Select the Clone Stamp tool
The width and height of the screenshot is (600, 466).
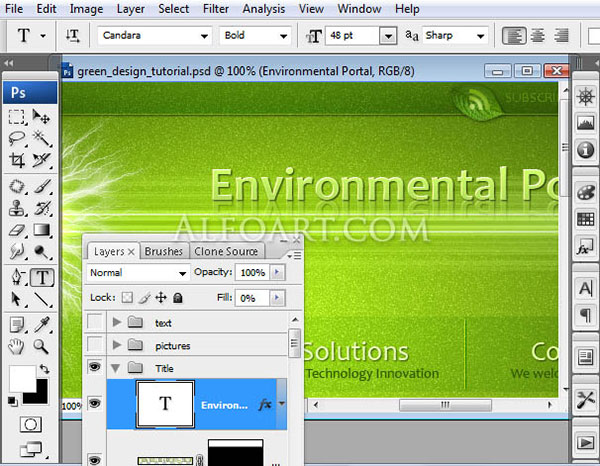tap(16, 209)
